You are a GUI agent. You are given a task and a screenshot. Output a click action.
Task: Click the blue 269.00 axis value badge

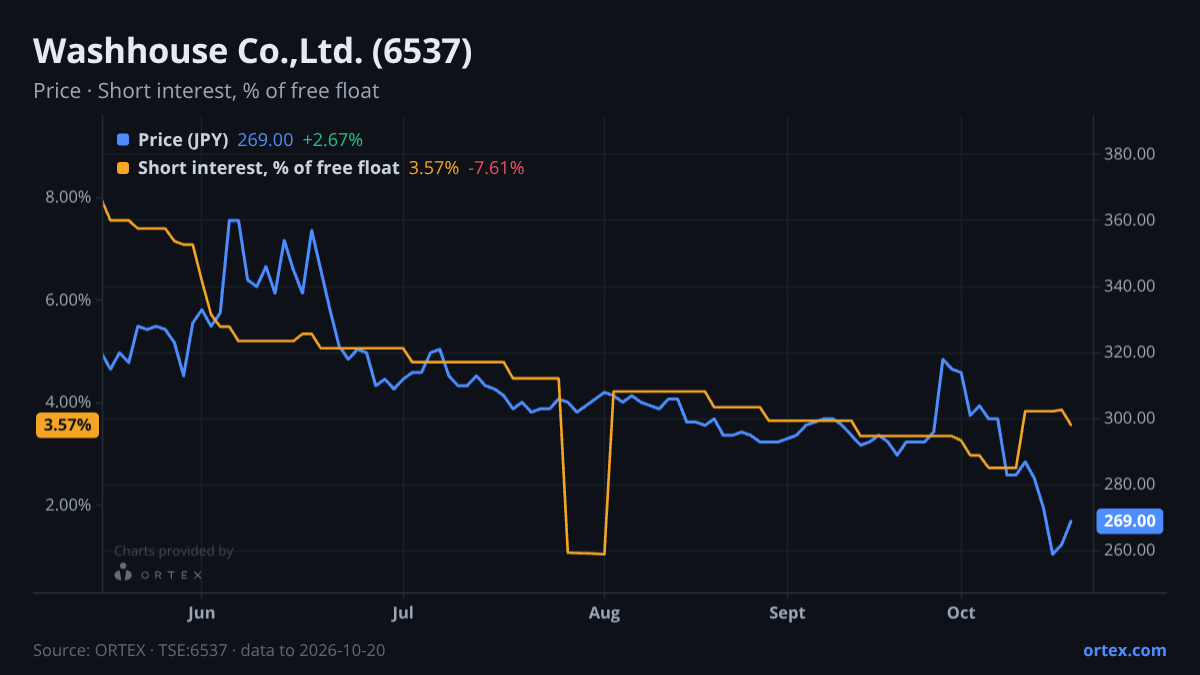[x=1130, y=521]
